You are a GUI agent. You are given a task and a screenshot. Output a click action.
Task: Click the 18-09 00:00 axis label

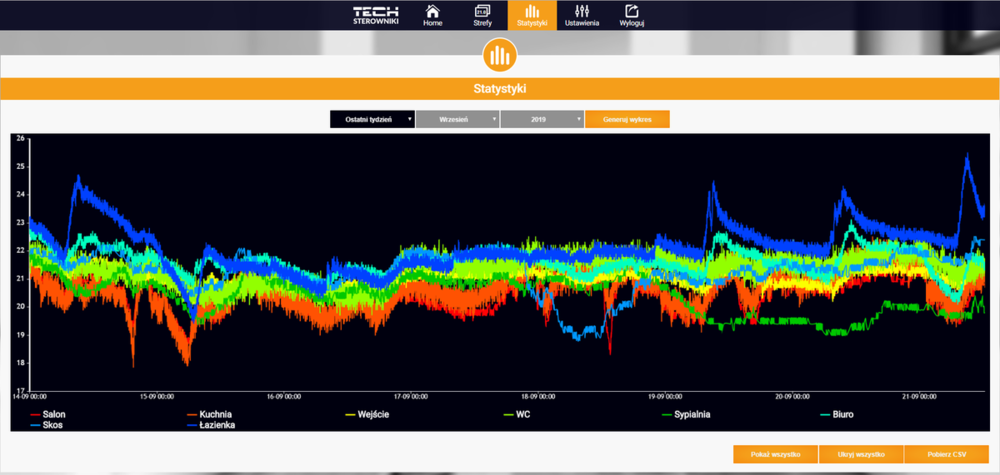pyautogui.click(x=535, y=396)
